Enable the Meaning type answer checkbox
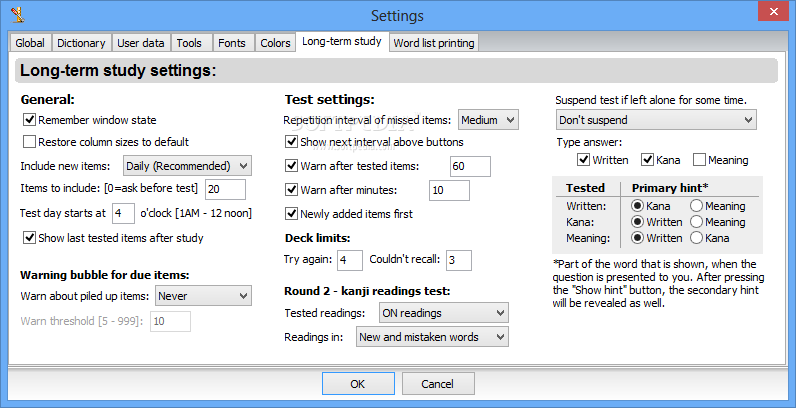 pyautogui.click(x=699, y=160)
